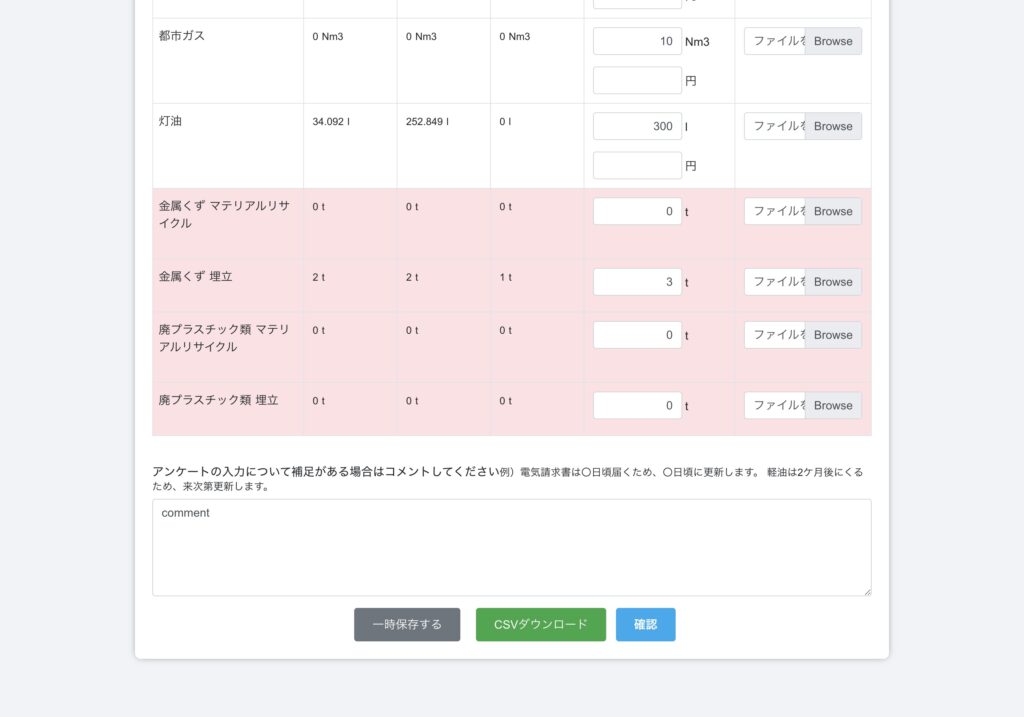The height and width of the screenshot is (717, 1024).
Task: Click the 灯油 yen amount input
Action: point(637,165)
